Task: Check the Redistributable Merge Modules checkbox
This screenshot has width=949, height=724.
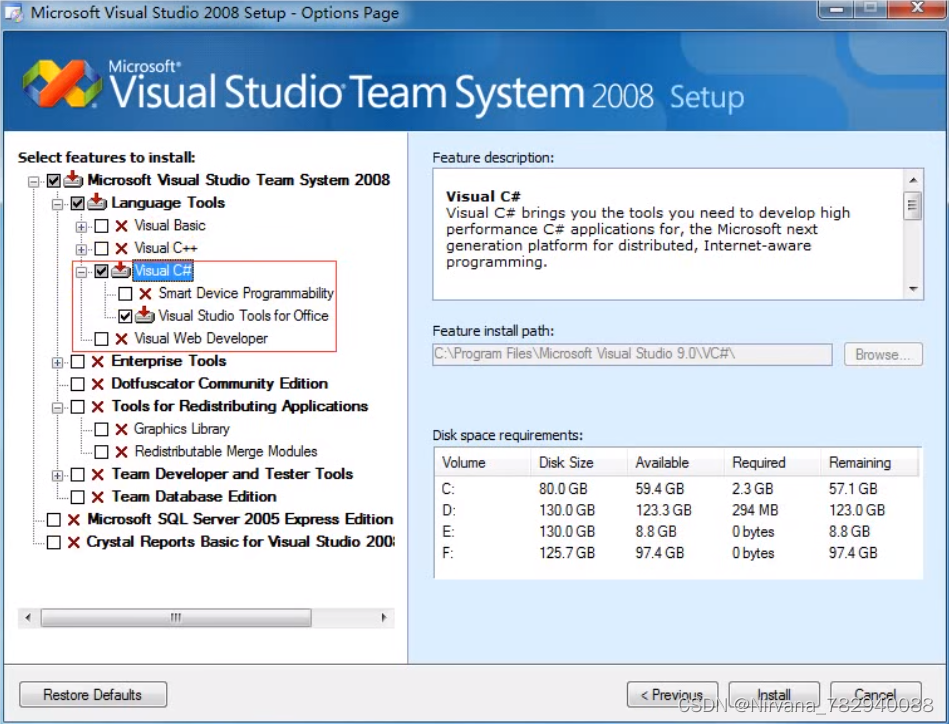Action: [x=102, y=452]
